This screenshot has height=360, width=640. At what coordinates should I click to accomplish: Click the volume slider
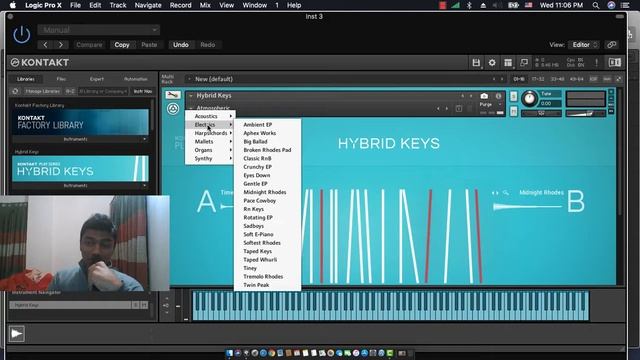click(585, 113)
